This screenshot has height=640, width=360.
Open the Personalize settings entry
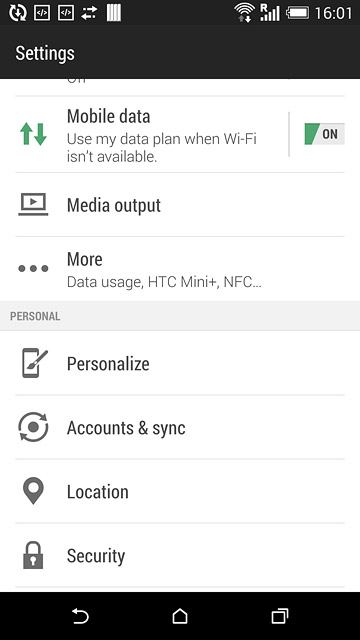[180, 363]
